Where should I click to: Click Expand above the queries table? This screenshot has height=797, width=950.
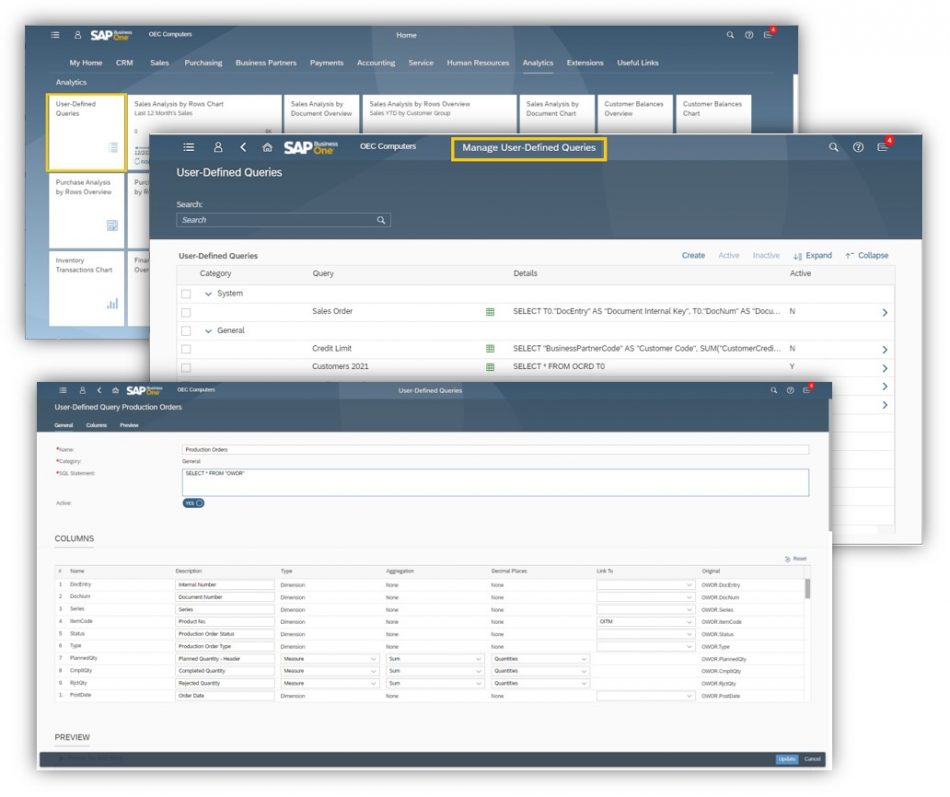pos(812,256)
